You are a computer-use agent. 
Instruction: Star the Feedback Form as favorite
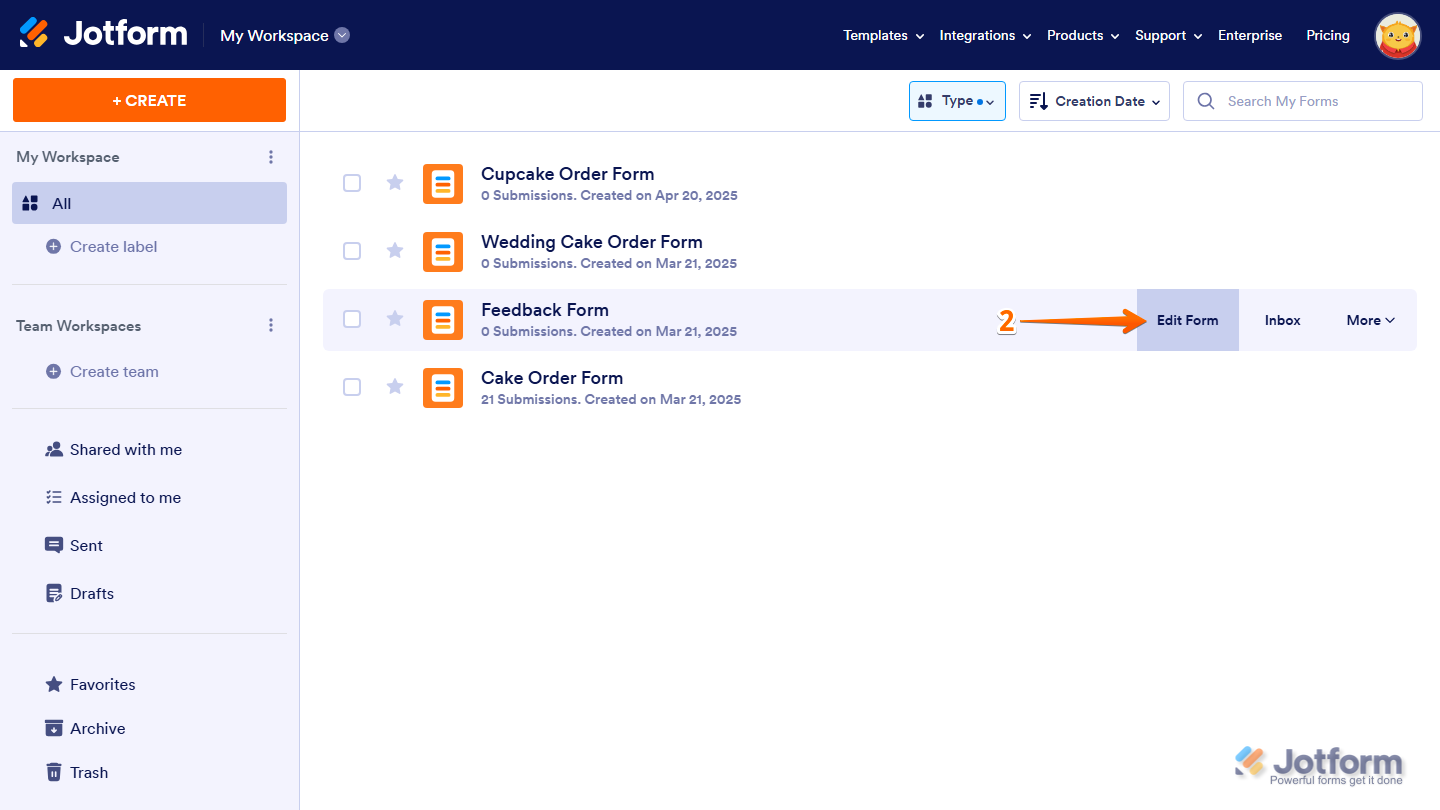(x=395, y=318)
